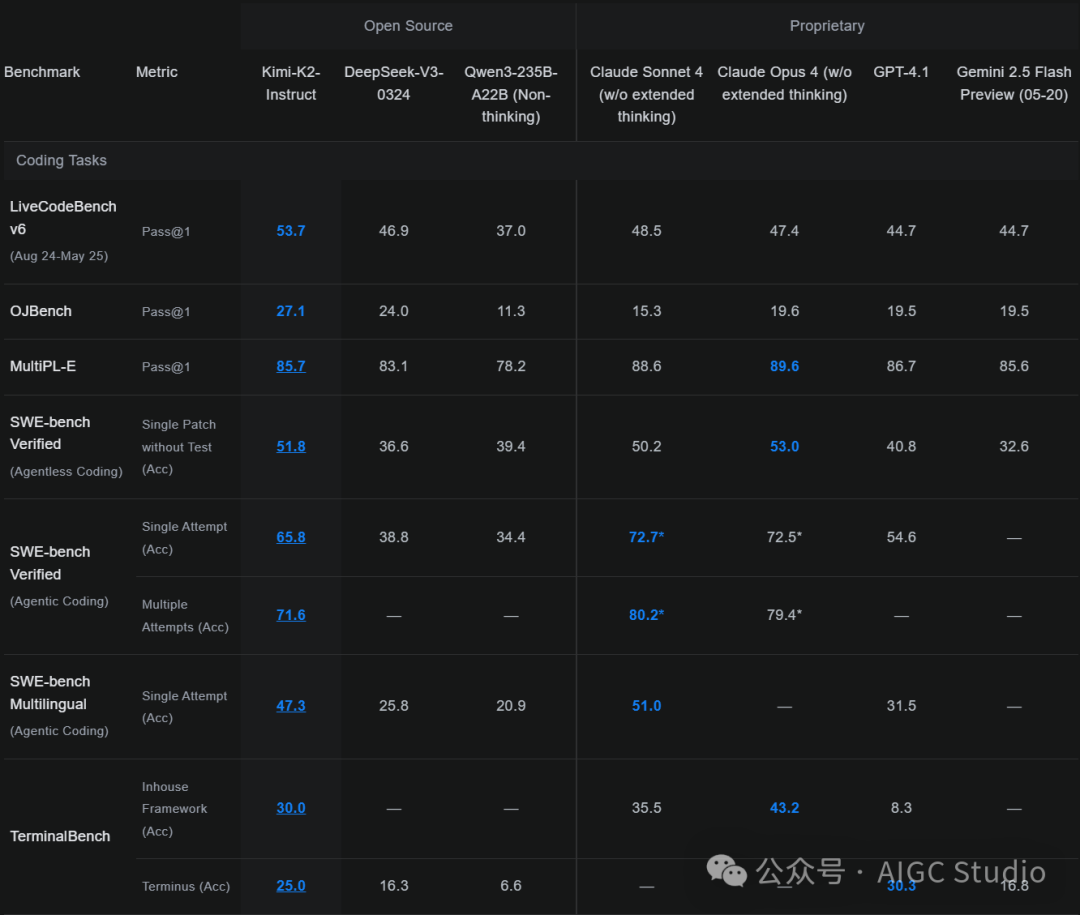Select the Kimi-K2-Instruct column header
This screenshot has width=1080, height=915.
click(291, 83)
